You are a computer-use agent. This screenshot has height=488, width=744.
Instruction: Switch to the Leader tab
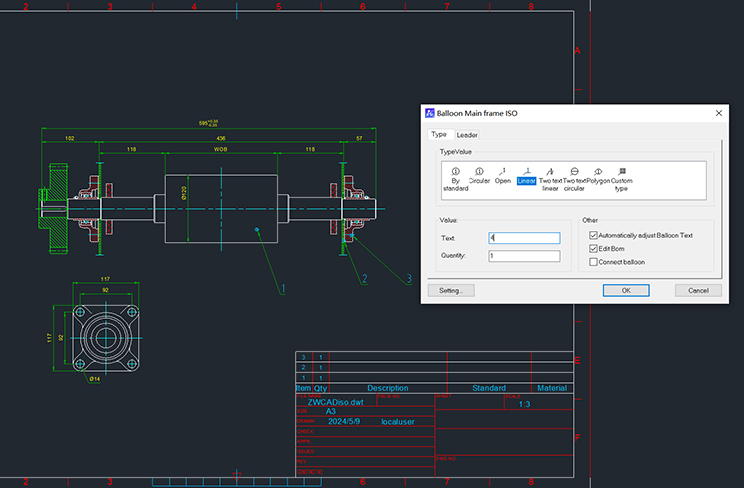[467, 134]
